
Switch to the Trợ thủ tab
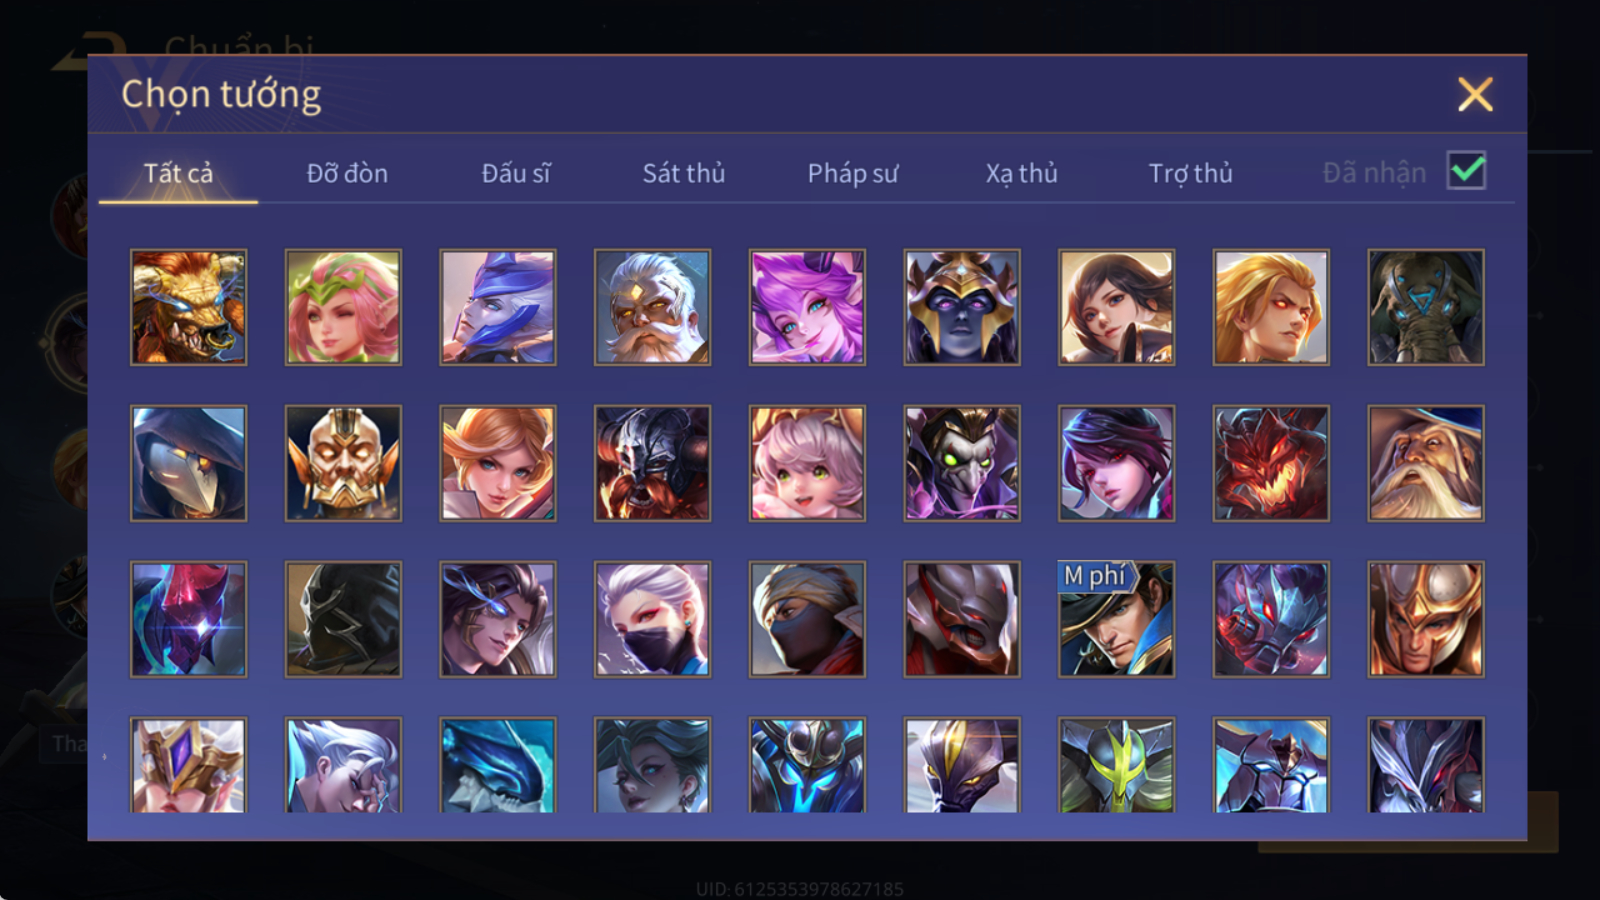click(1190, 173)
